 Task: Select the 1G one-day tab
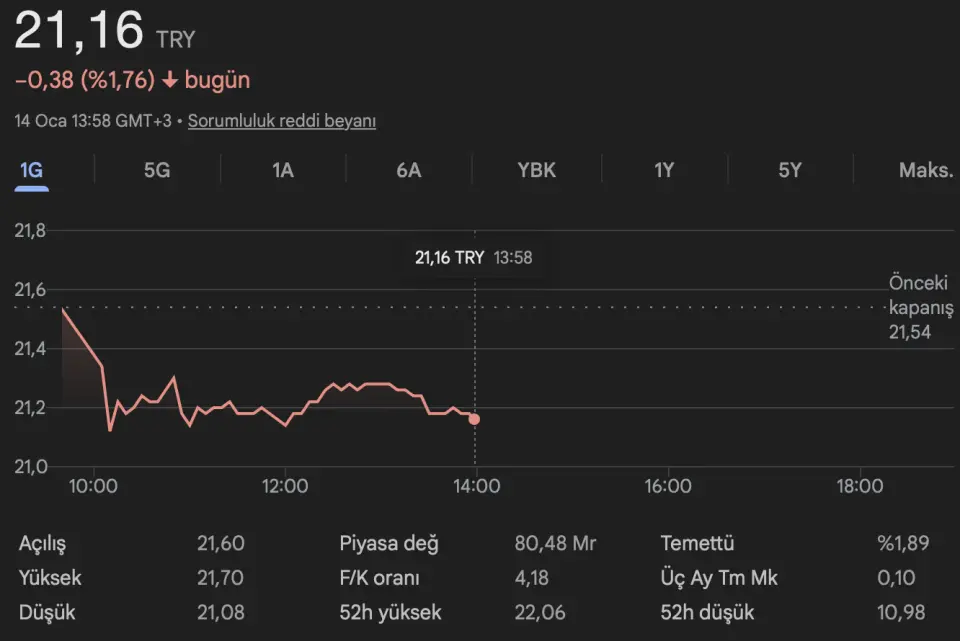pyautogui.click(x=31, y=170)
